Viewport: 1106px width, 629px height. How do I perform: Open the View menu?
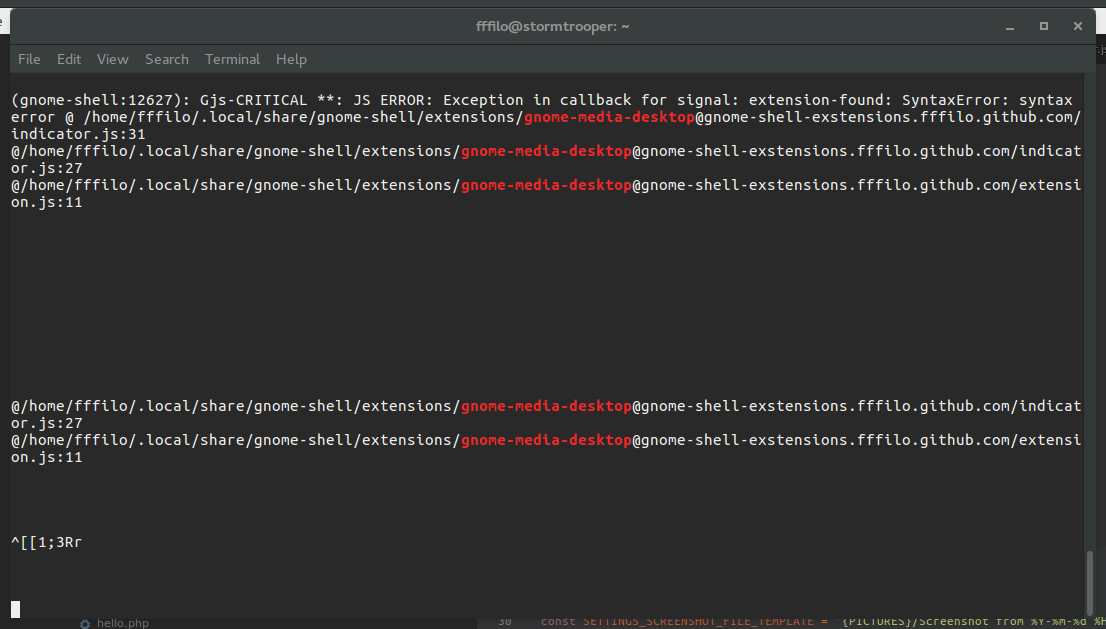pyautogui.click(x=113, y=59)
